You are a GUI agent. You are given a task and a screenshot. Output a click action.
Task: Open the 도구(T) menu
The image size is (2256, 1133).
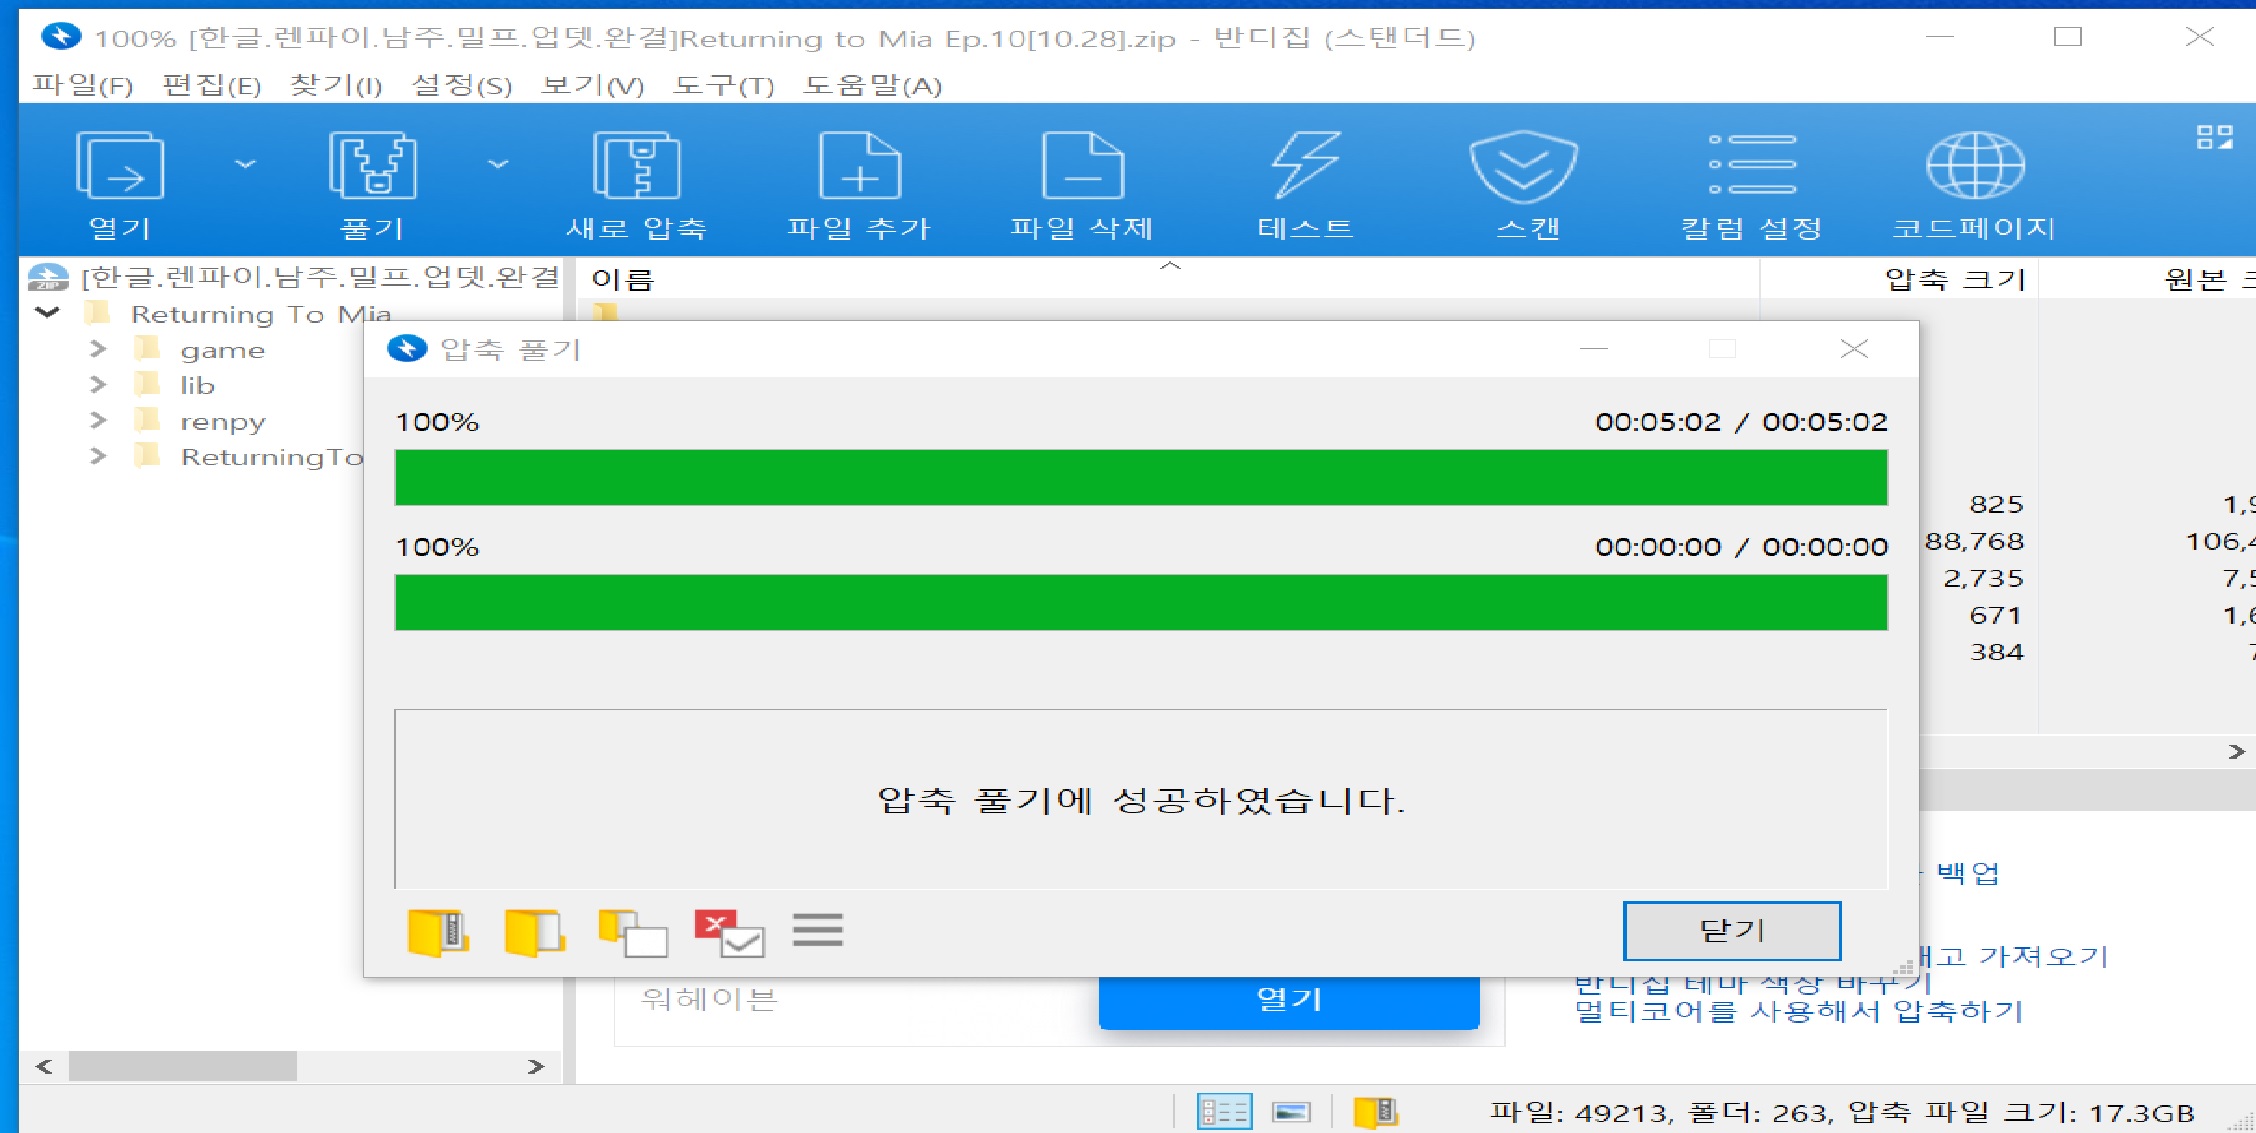[724, 85]
